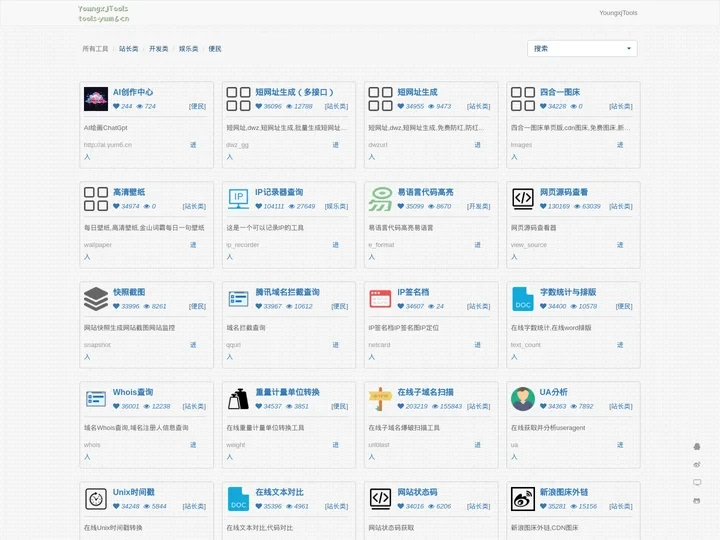Click YoungxjTools link in top right
The height and width of the screenshot is (540, 720).
(x=618, y=13)
